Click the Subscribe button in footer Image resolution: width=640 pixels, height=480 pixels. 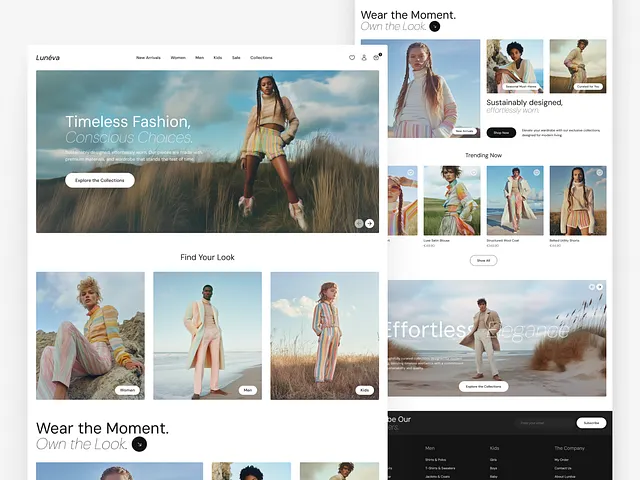pos(592,423)
